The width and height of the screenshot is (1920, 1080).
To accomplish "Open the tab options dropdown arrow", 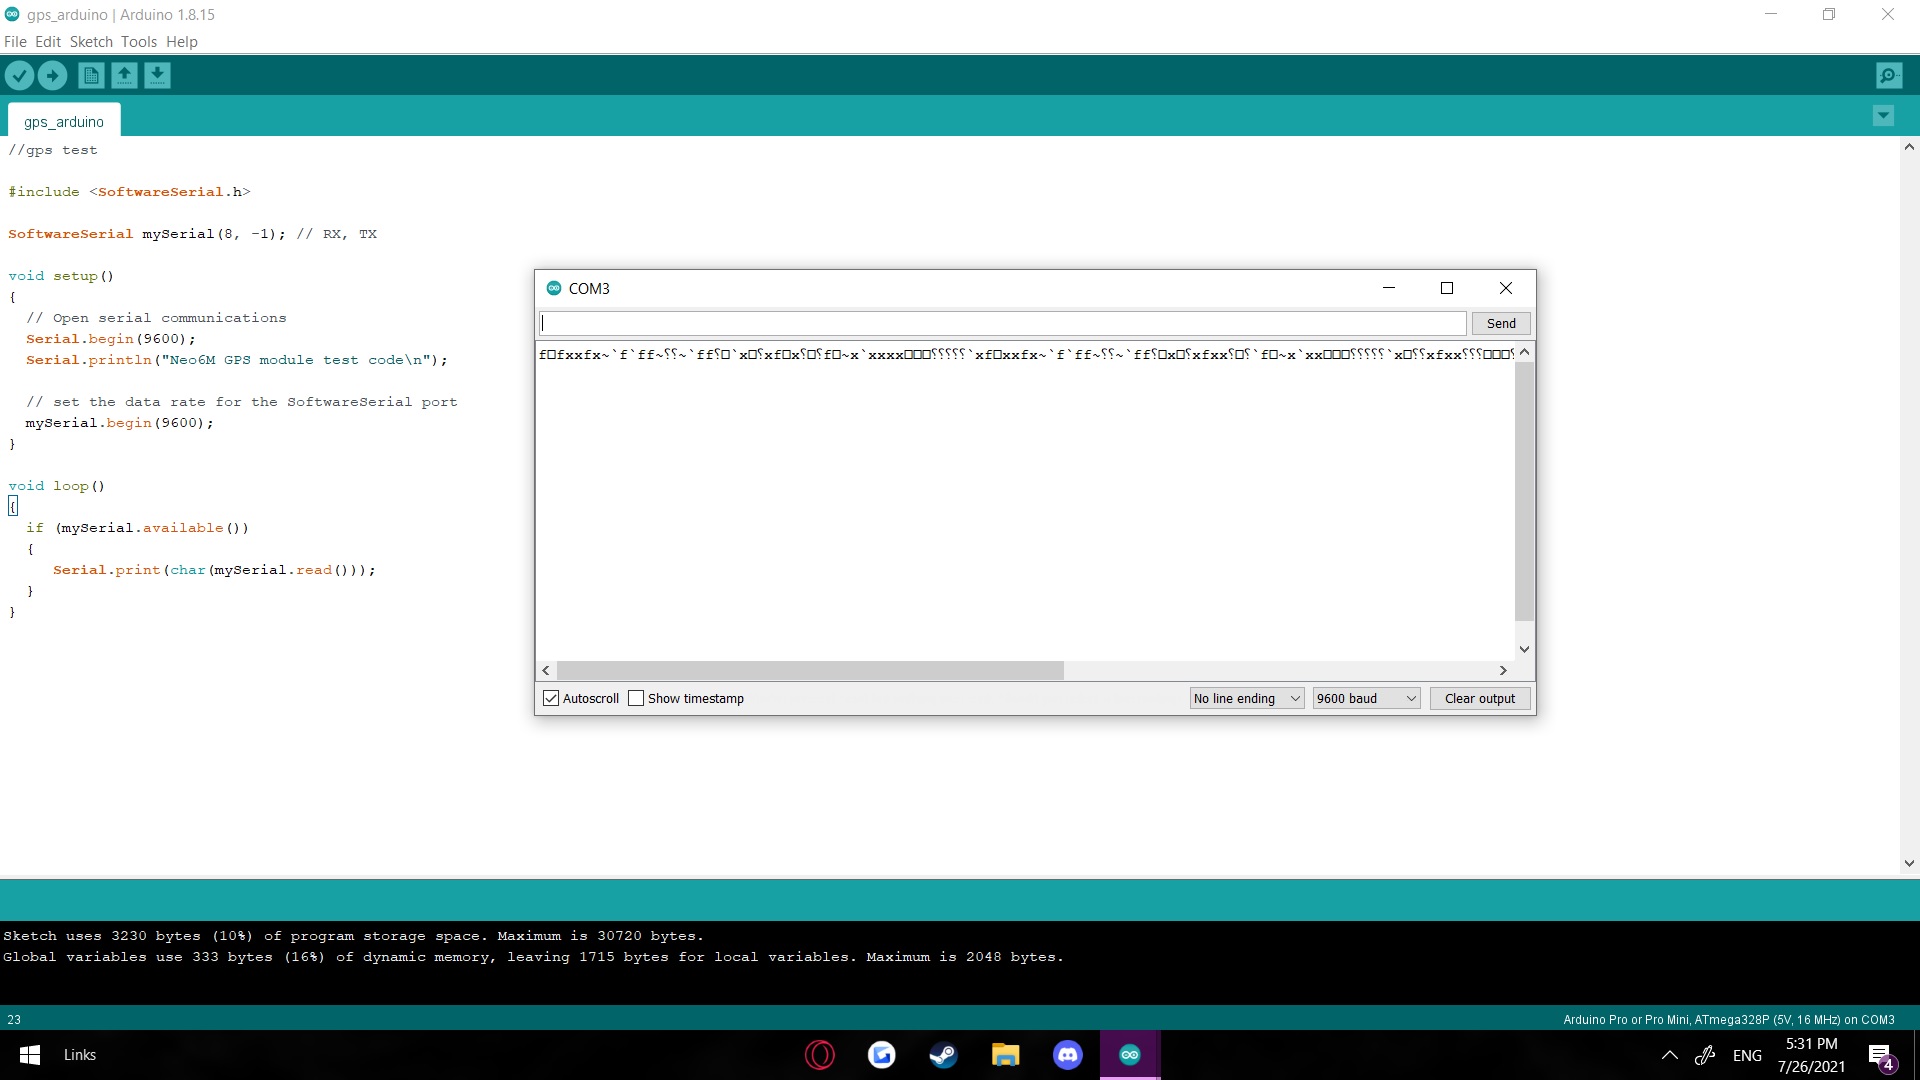I will (x=1883, y=116).
